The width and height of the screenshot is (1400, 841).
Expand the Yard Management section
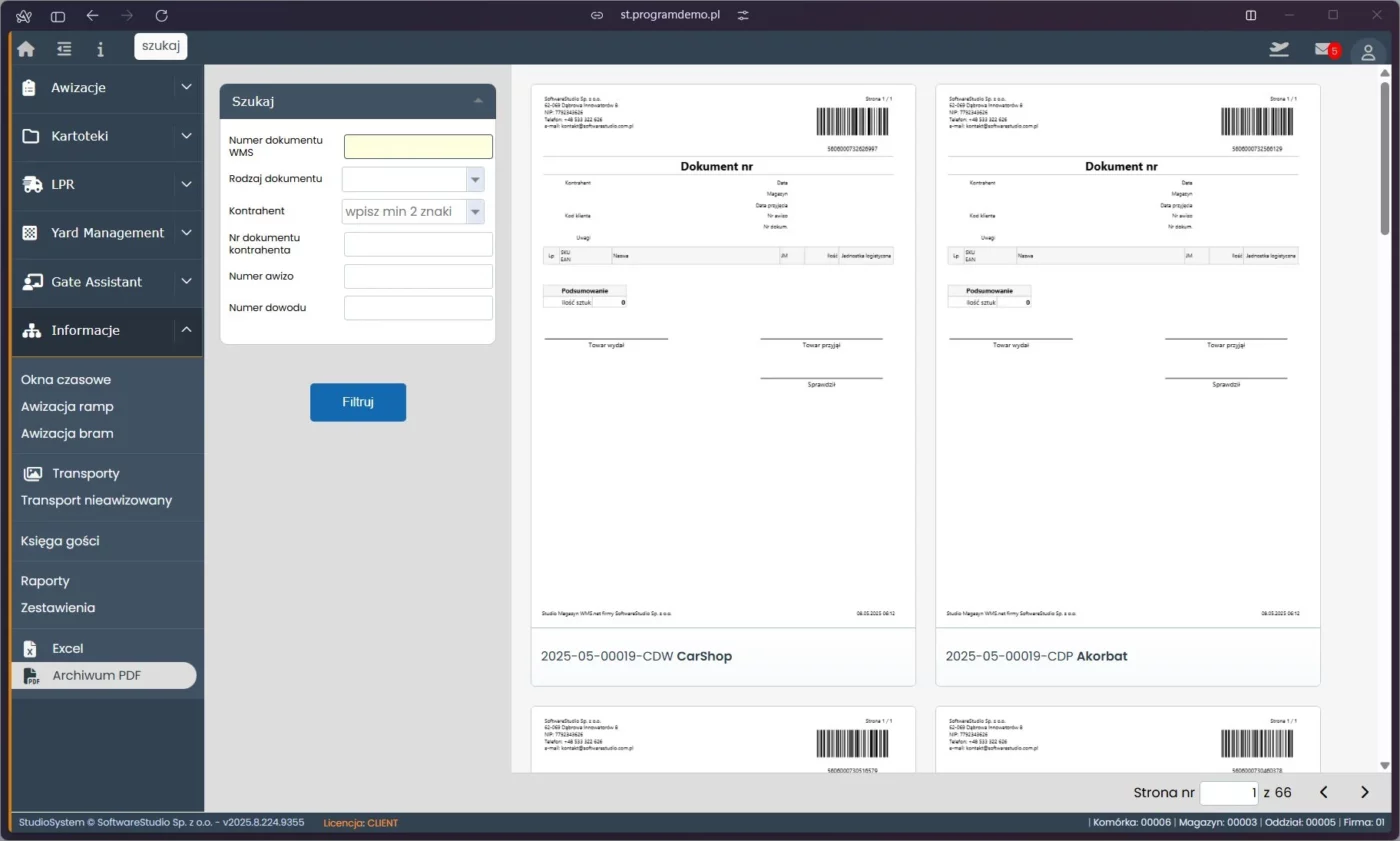186,232
